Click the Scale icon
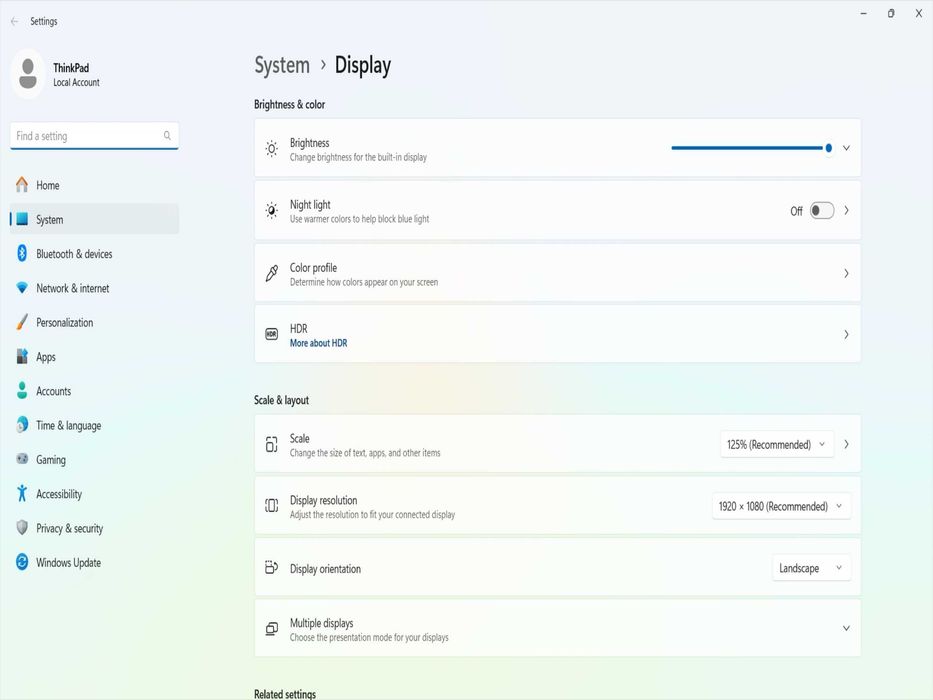933x700 pixels. tap(271, 444)
